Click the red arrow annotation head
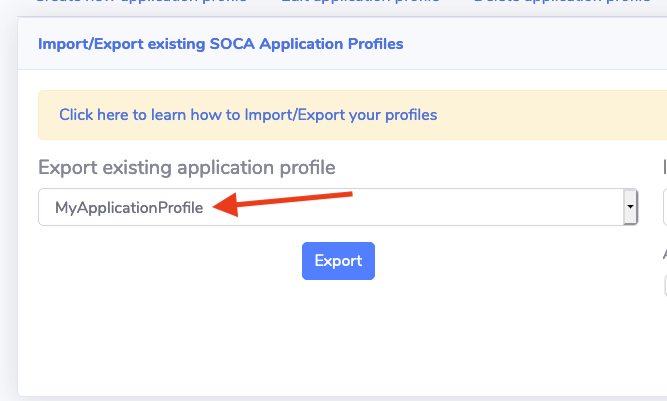The width and height of the screenshot is (667, 401). (x=226, y=206)
